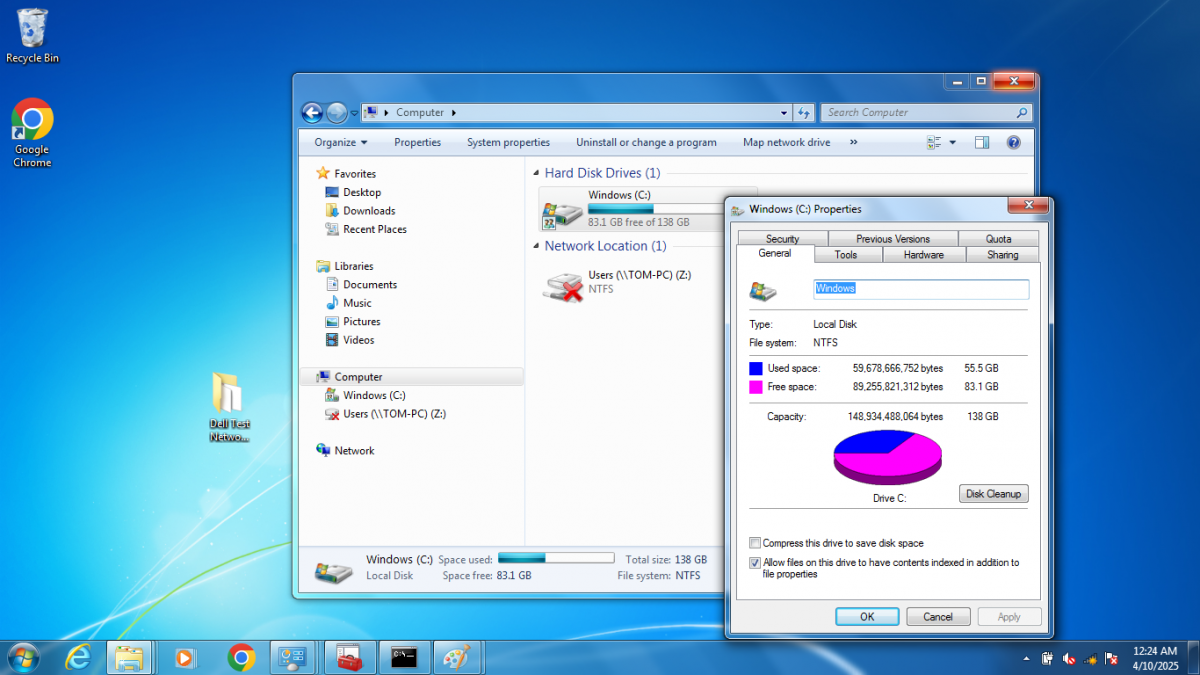
Task: Confirm the properties dialog with OK
Action: tap(867, 617)
